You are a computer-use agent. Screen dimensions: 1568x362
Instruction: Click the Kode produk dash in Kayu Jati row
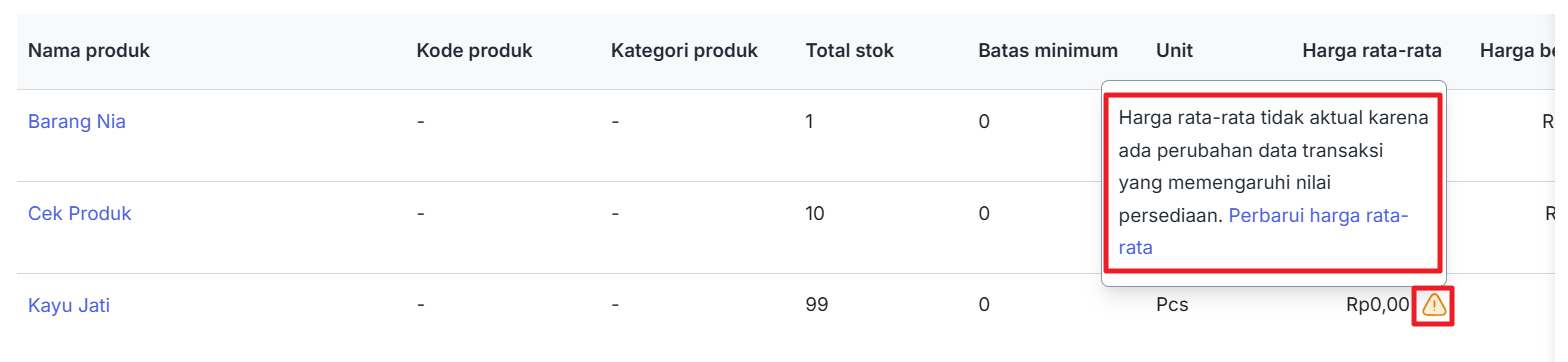click(x=421, y=305)
